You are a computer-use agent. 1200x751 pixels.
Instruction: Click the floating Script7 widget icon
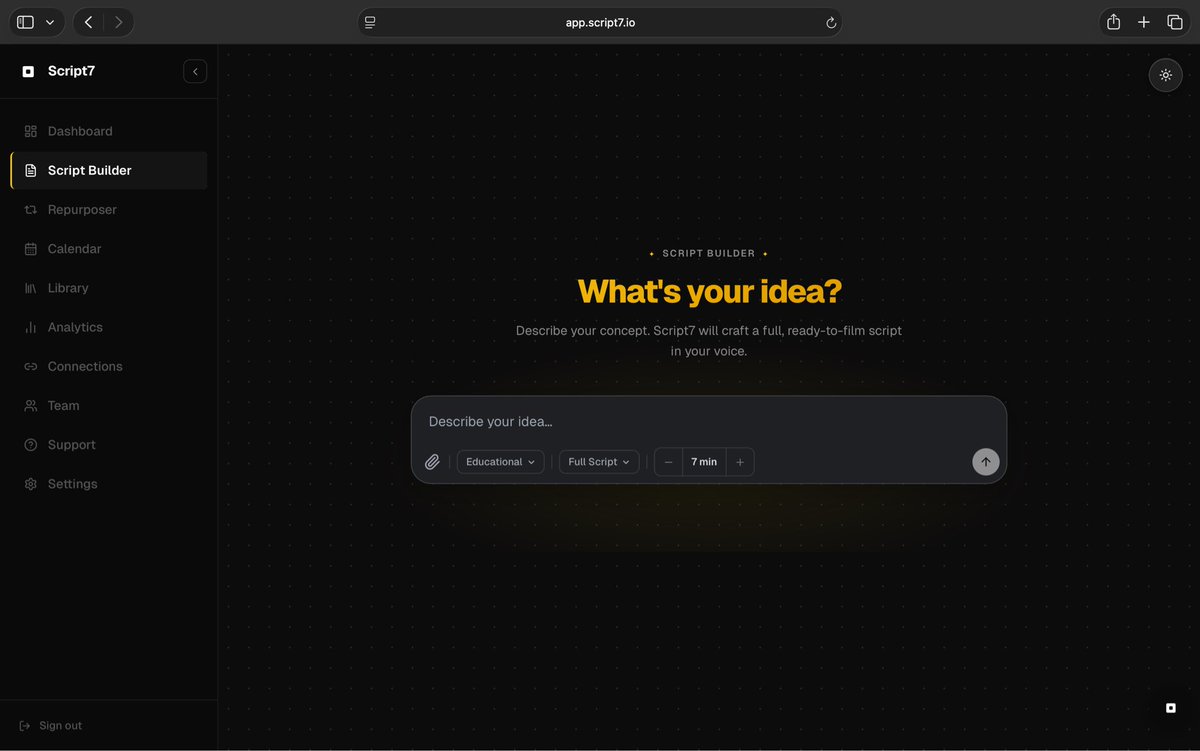pyautogui.click(x=1171, y=708)
